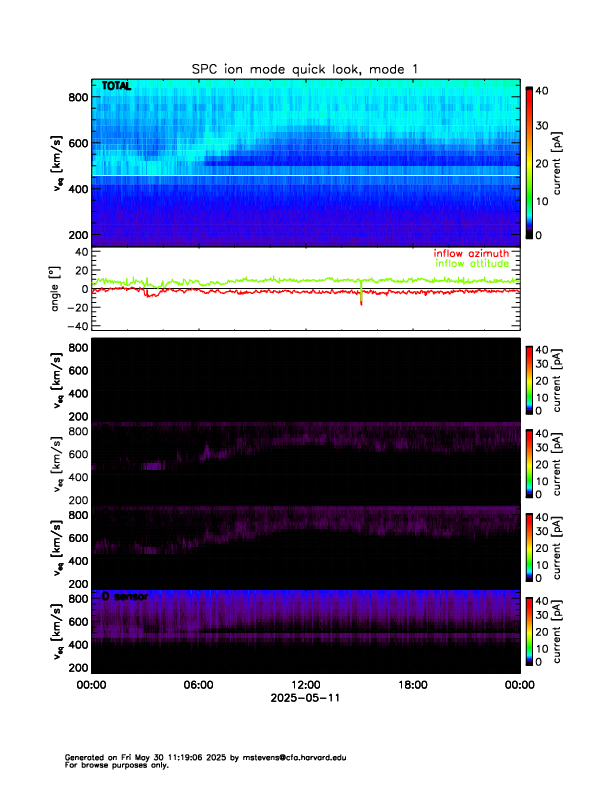
Task: Click the 'TOTAL' label in top spectrogram
Action: click(117, 87)
